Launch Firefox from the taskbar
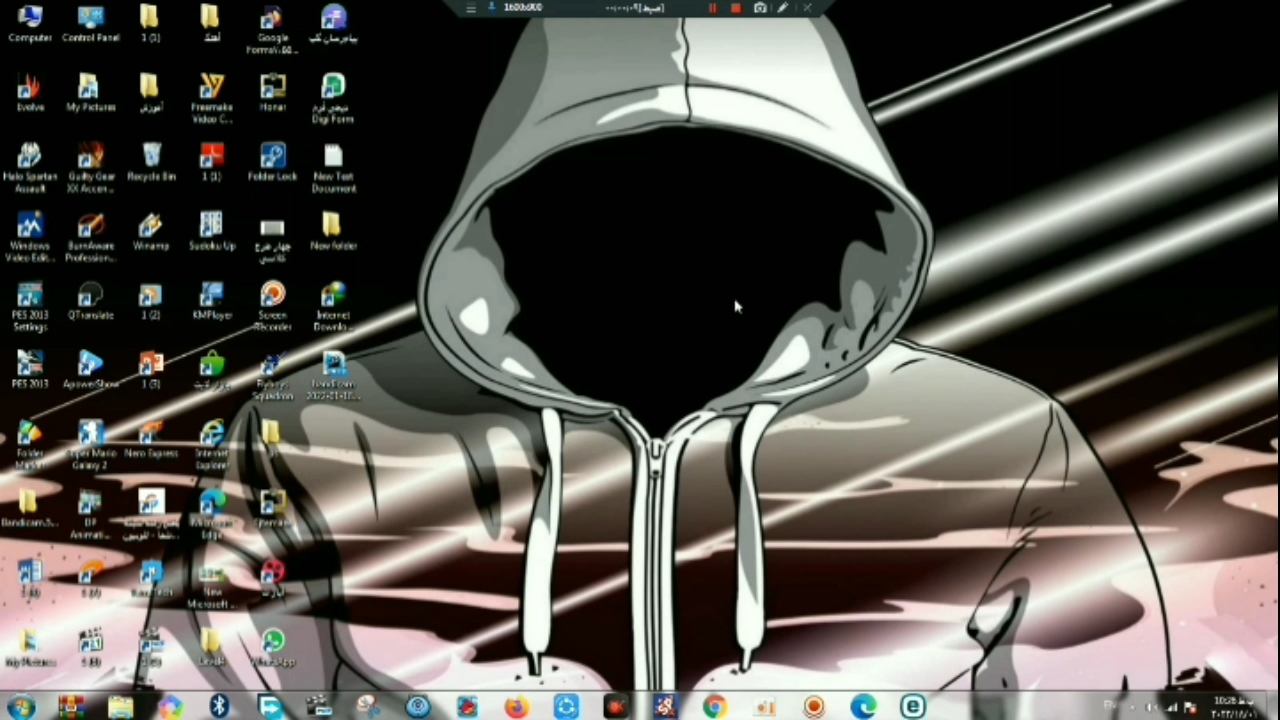Screen dimensions: 1280x720 (x=516, y=707)
